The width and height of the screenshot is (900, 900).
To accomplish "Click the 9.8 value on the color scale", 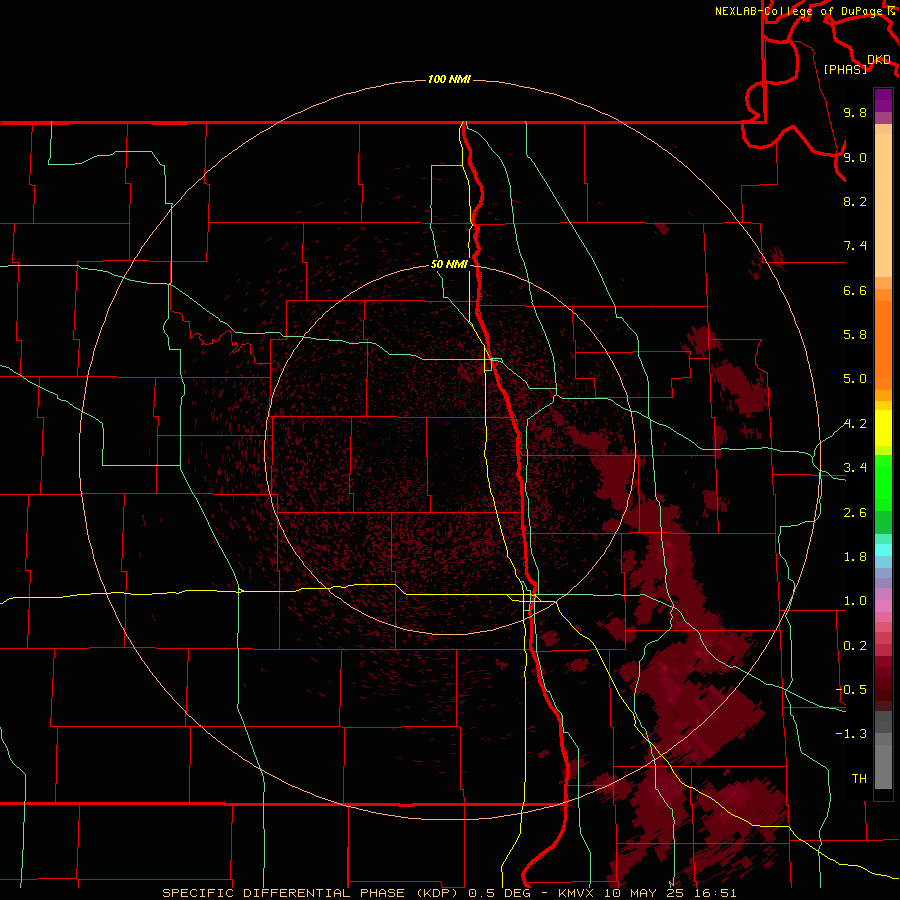I will (x=855, y=112).
